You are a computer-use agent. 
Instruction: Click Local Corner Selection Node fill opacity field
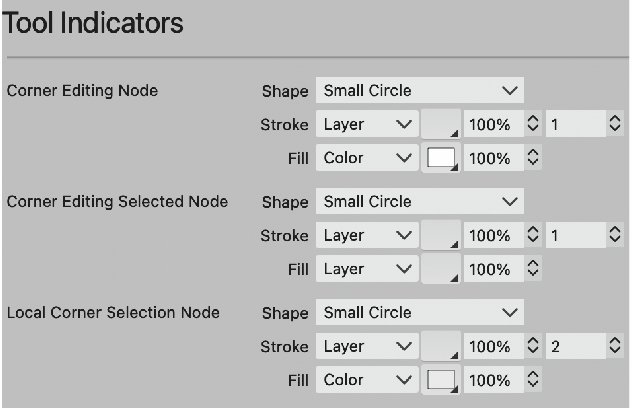click(x=494, y=380)
